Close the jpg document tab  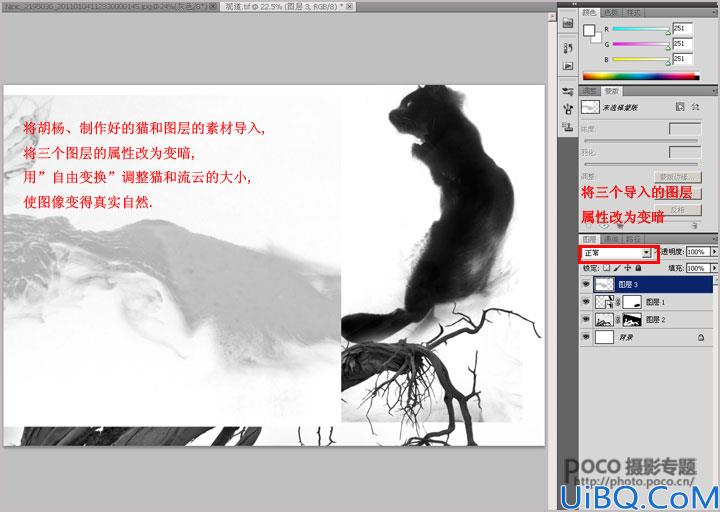pos(213,6)
